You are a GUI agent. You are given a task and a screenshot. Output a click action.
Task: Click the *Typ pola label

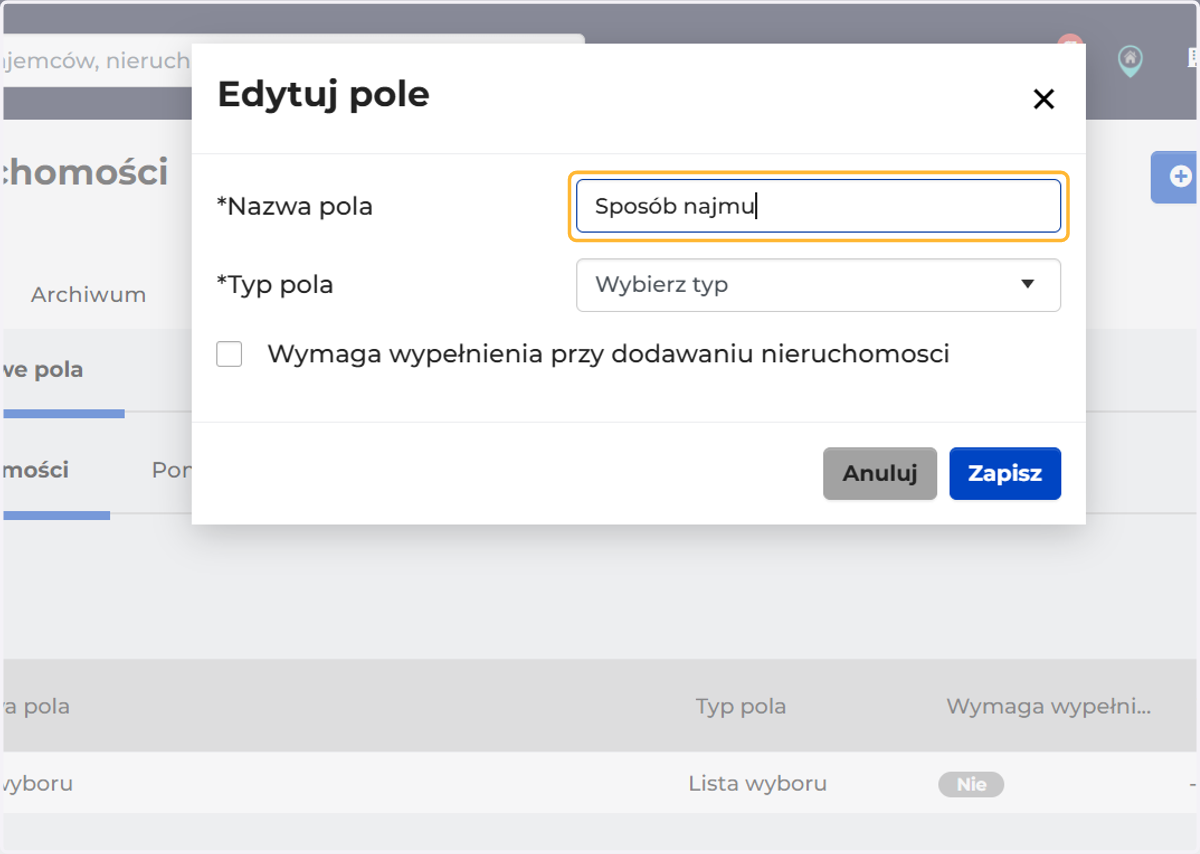coord(275,285)
